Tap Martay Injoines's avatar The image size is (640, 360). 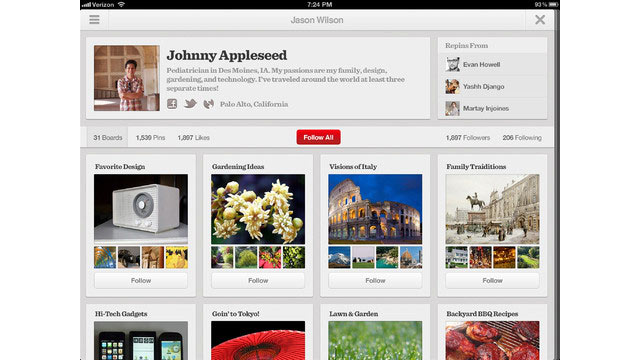tap(452, 109)
